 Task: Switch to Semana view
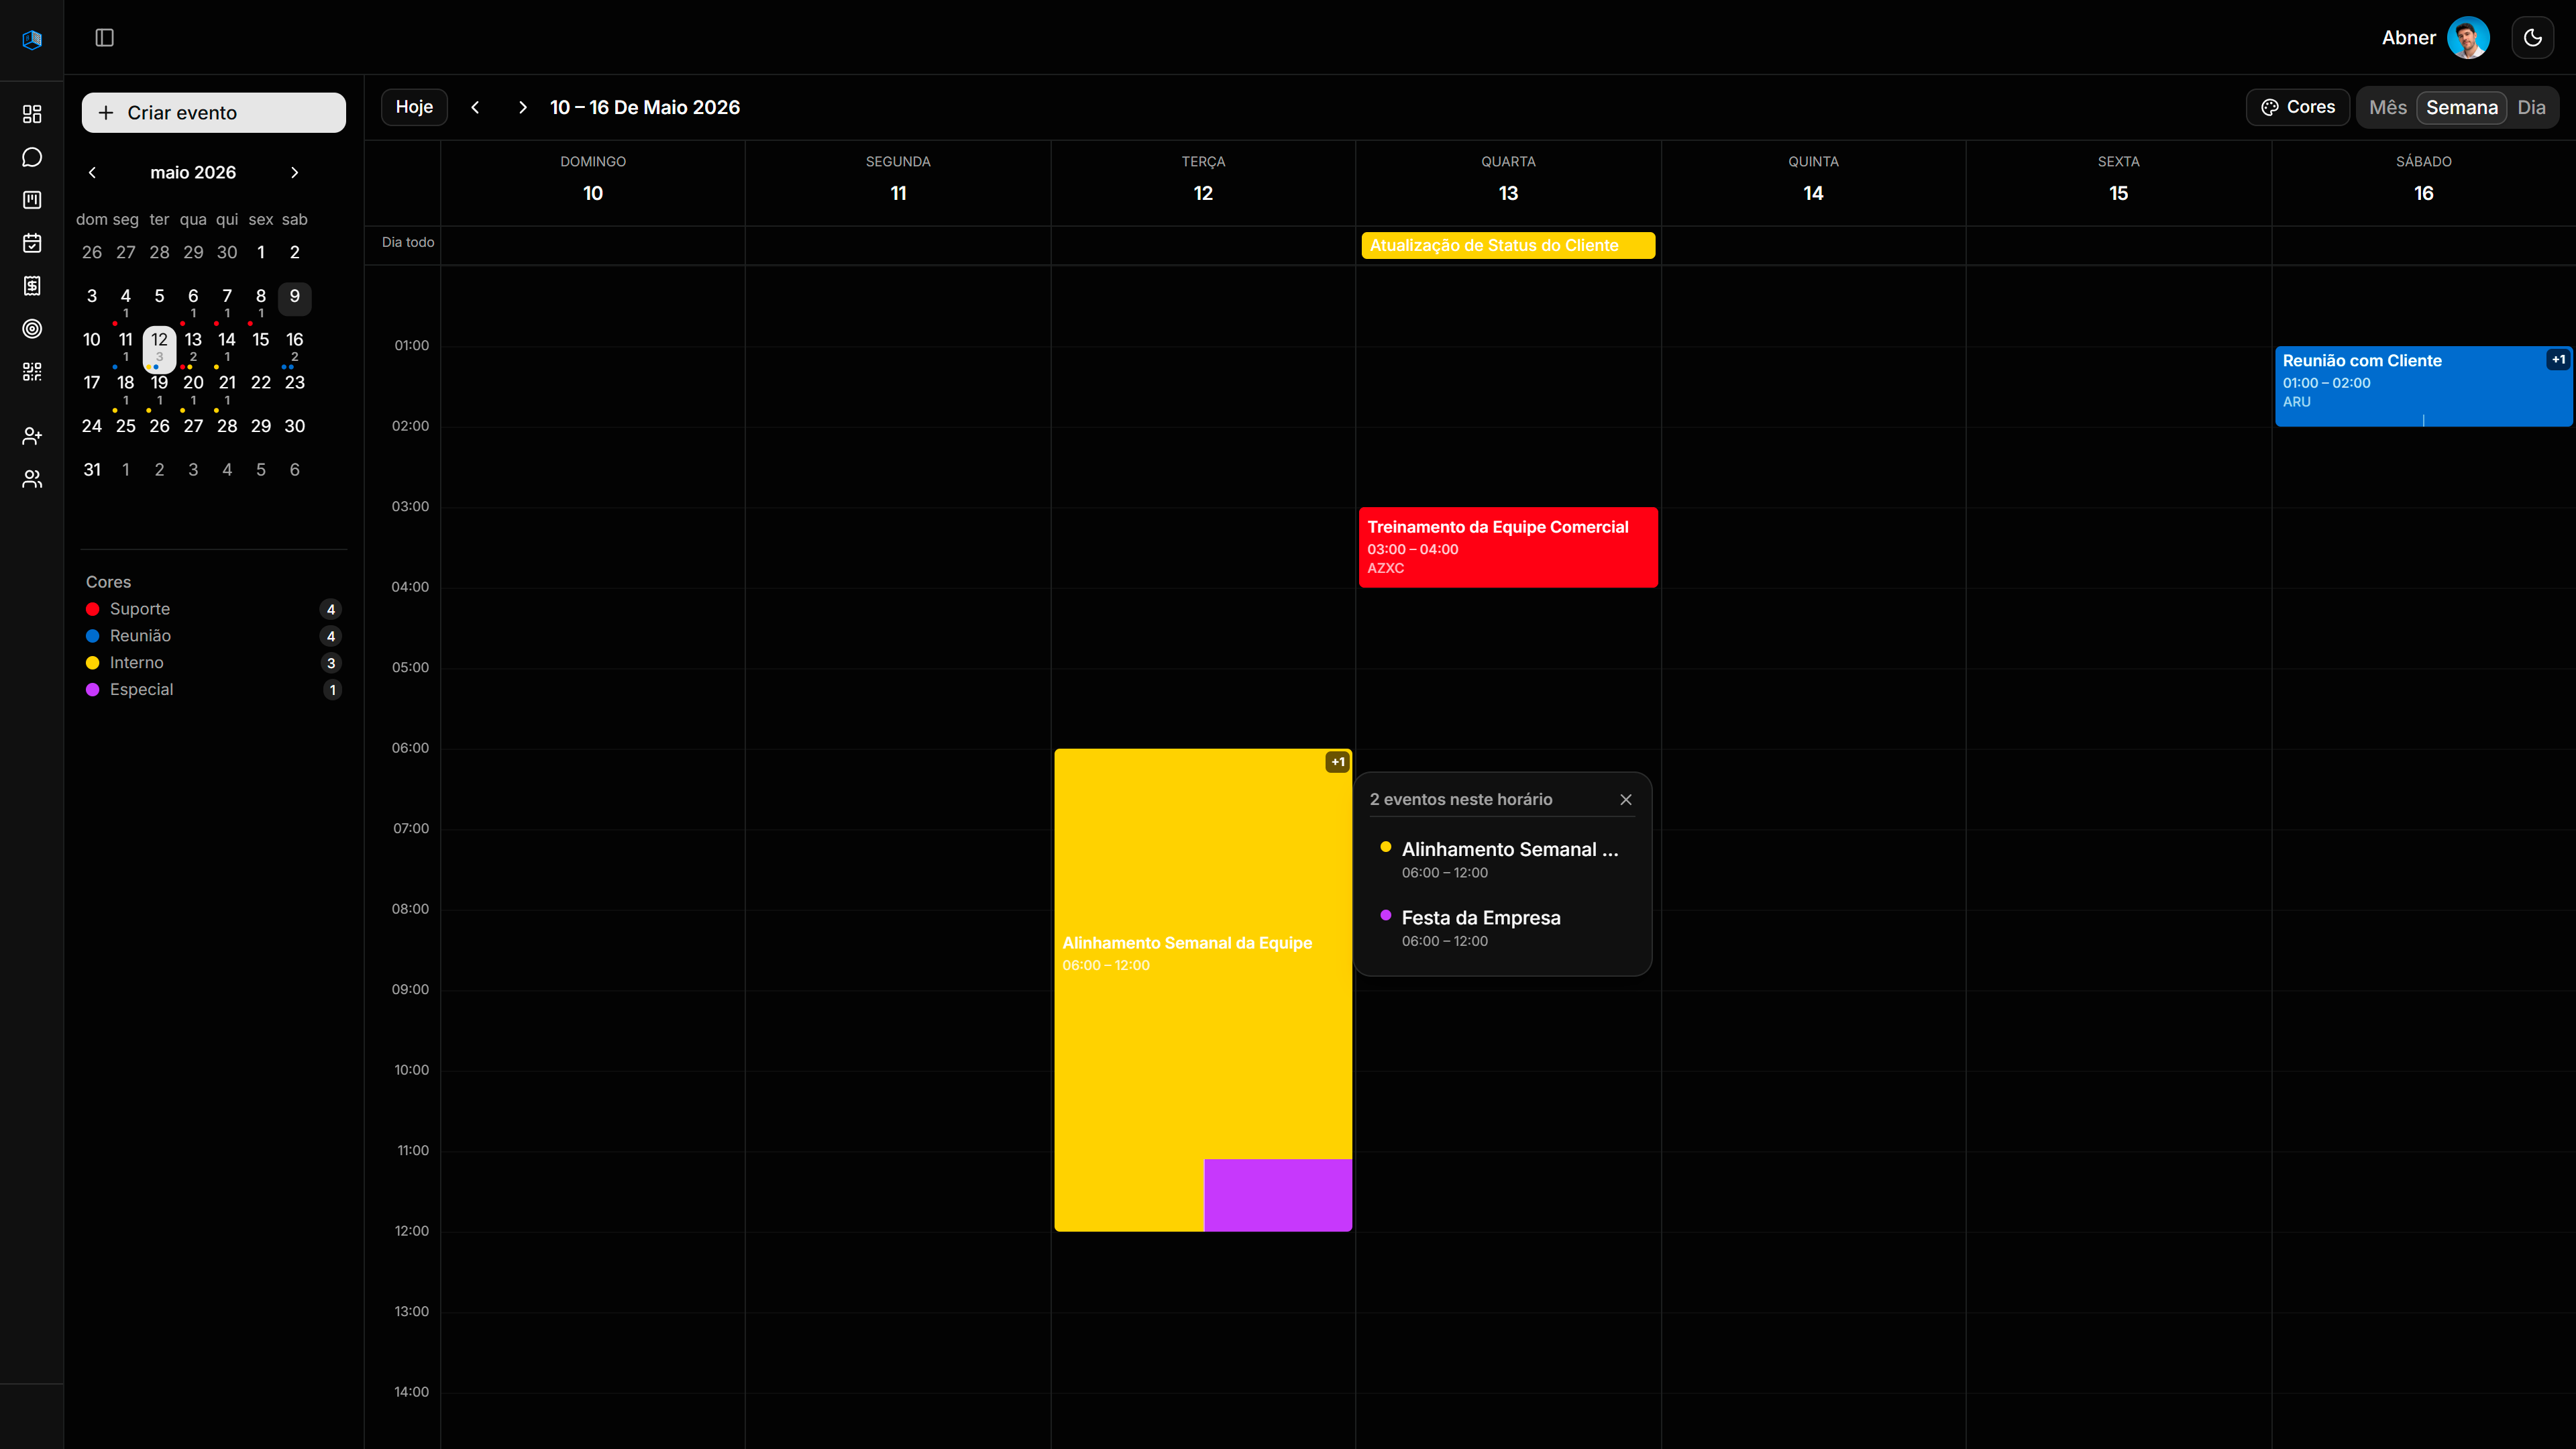coord(2461,107)
